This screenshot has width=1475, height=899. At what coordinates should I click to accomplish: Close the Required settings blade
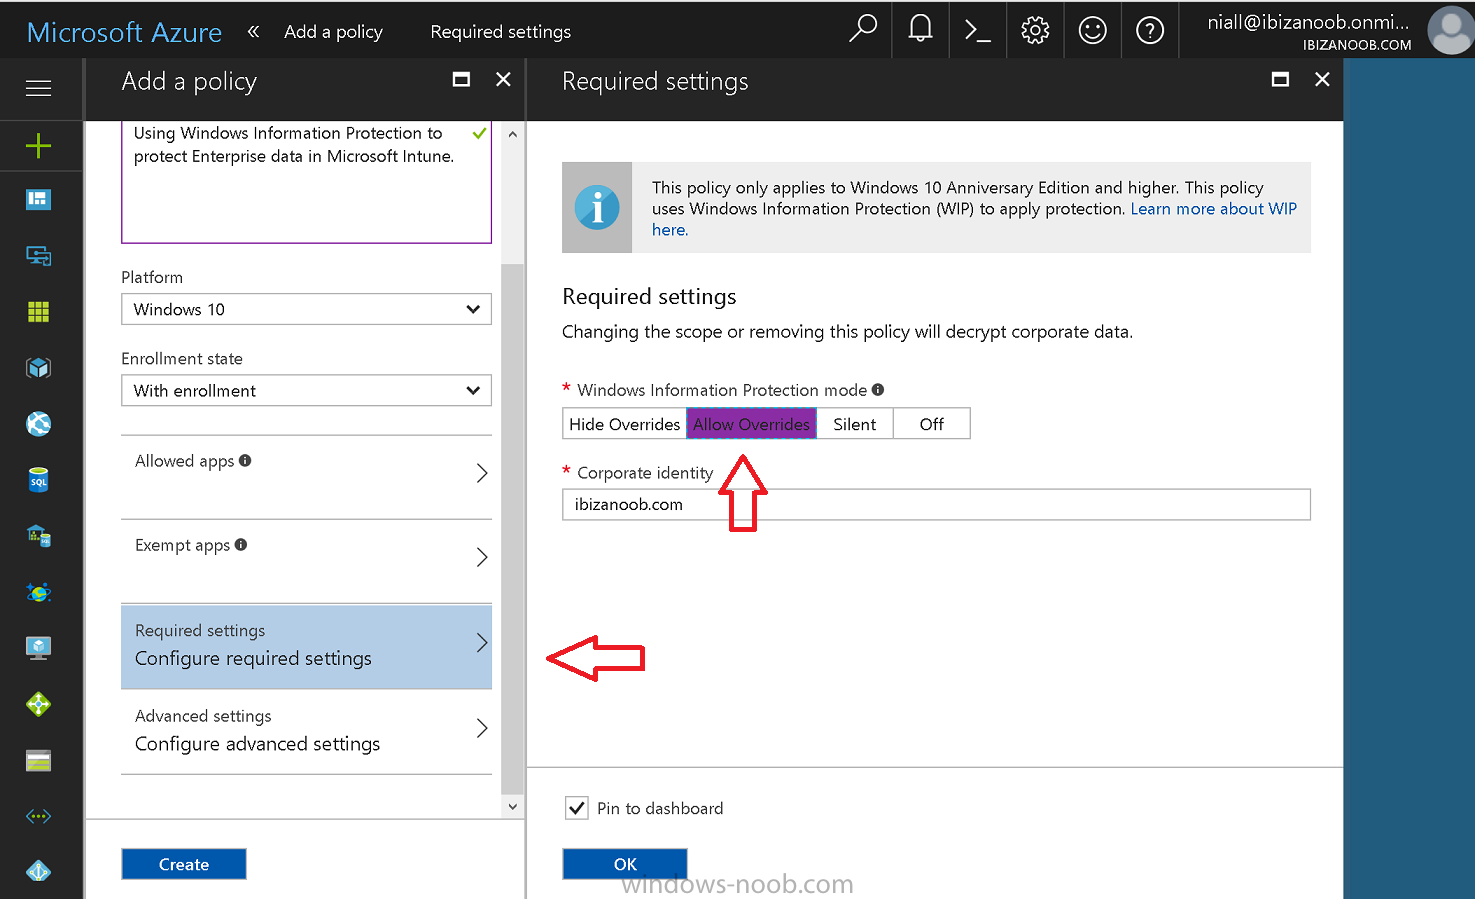coord(1322,79)
